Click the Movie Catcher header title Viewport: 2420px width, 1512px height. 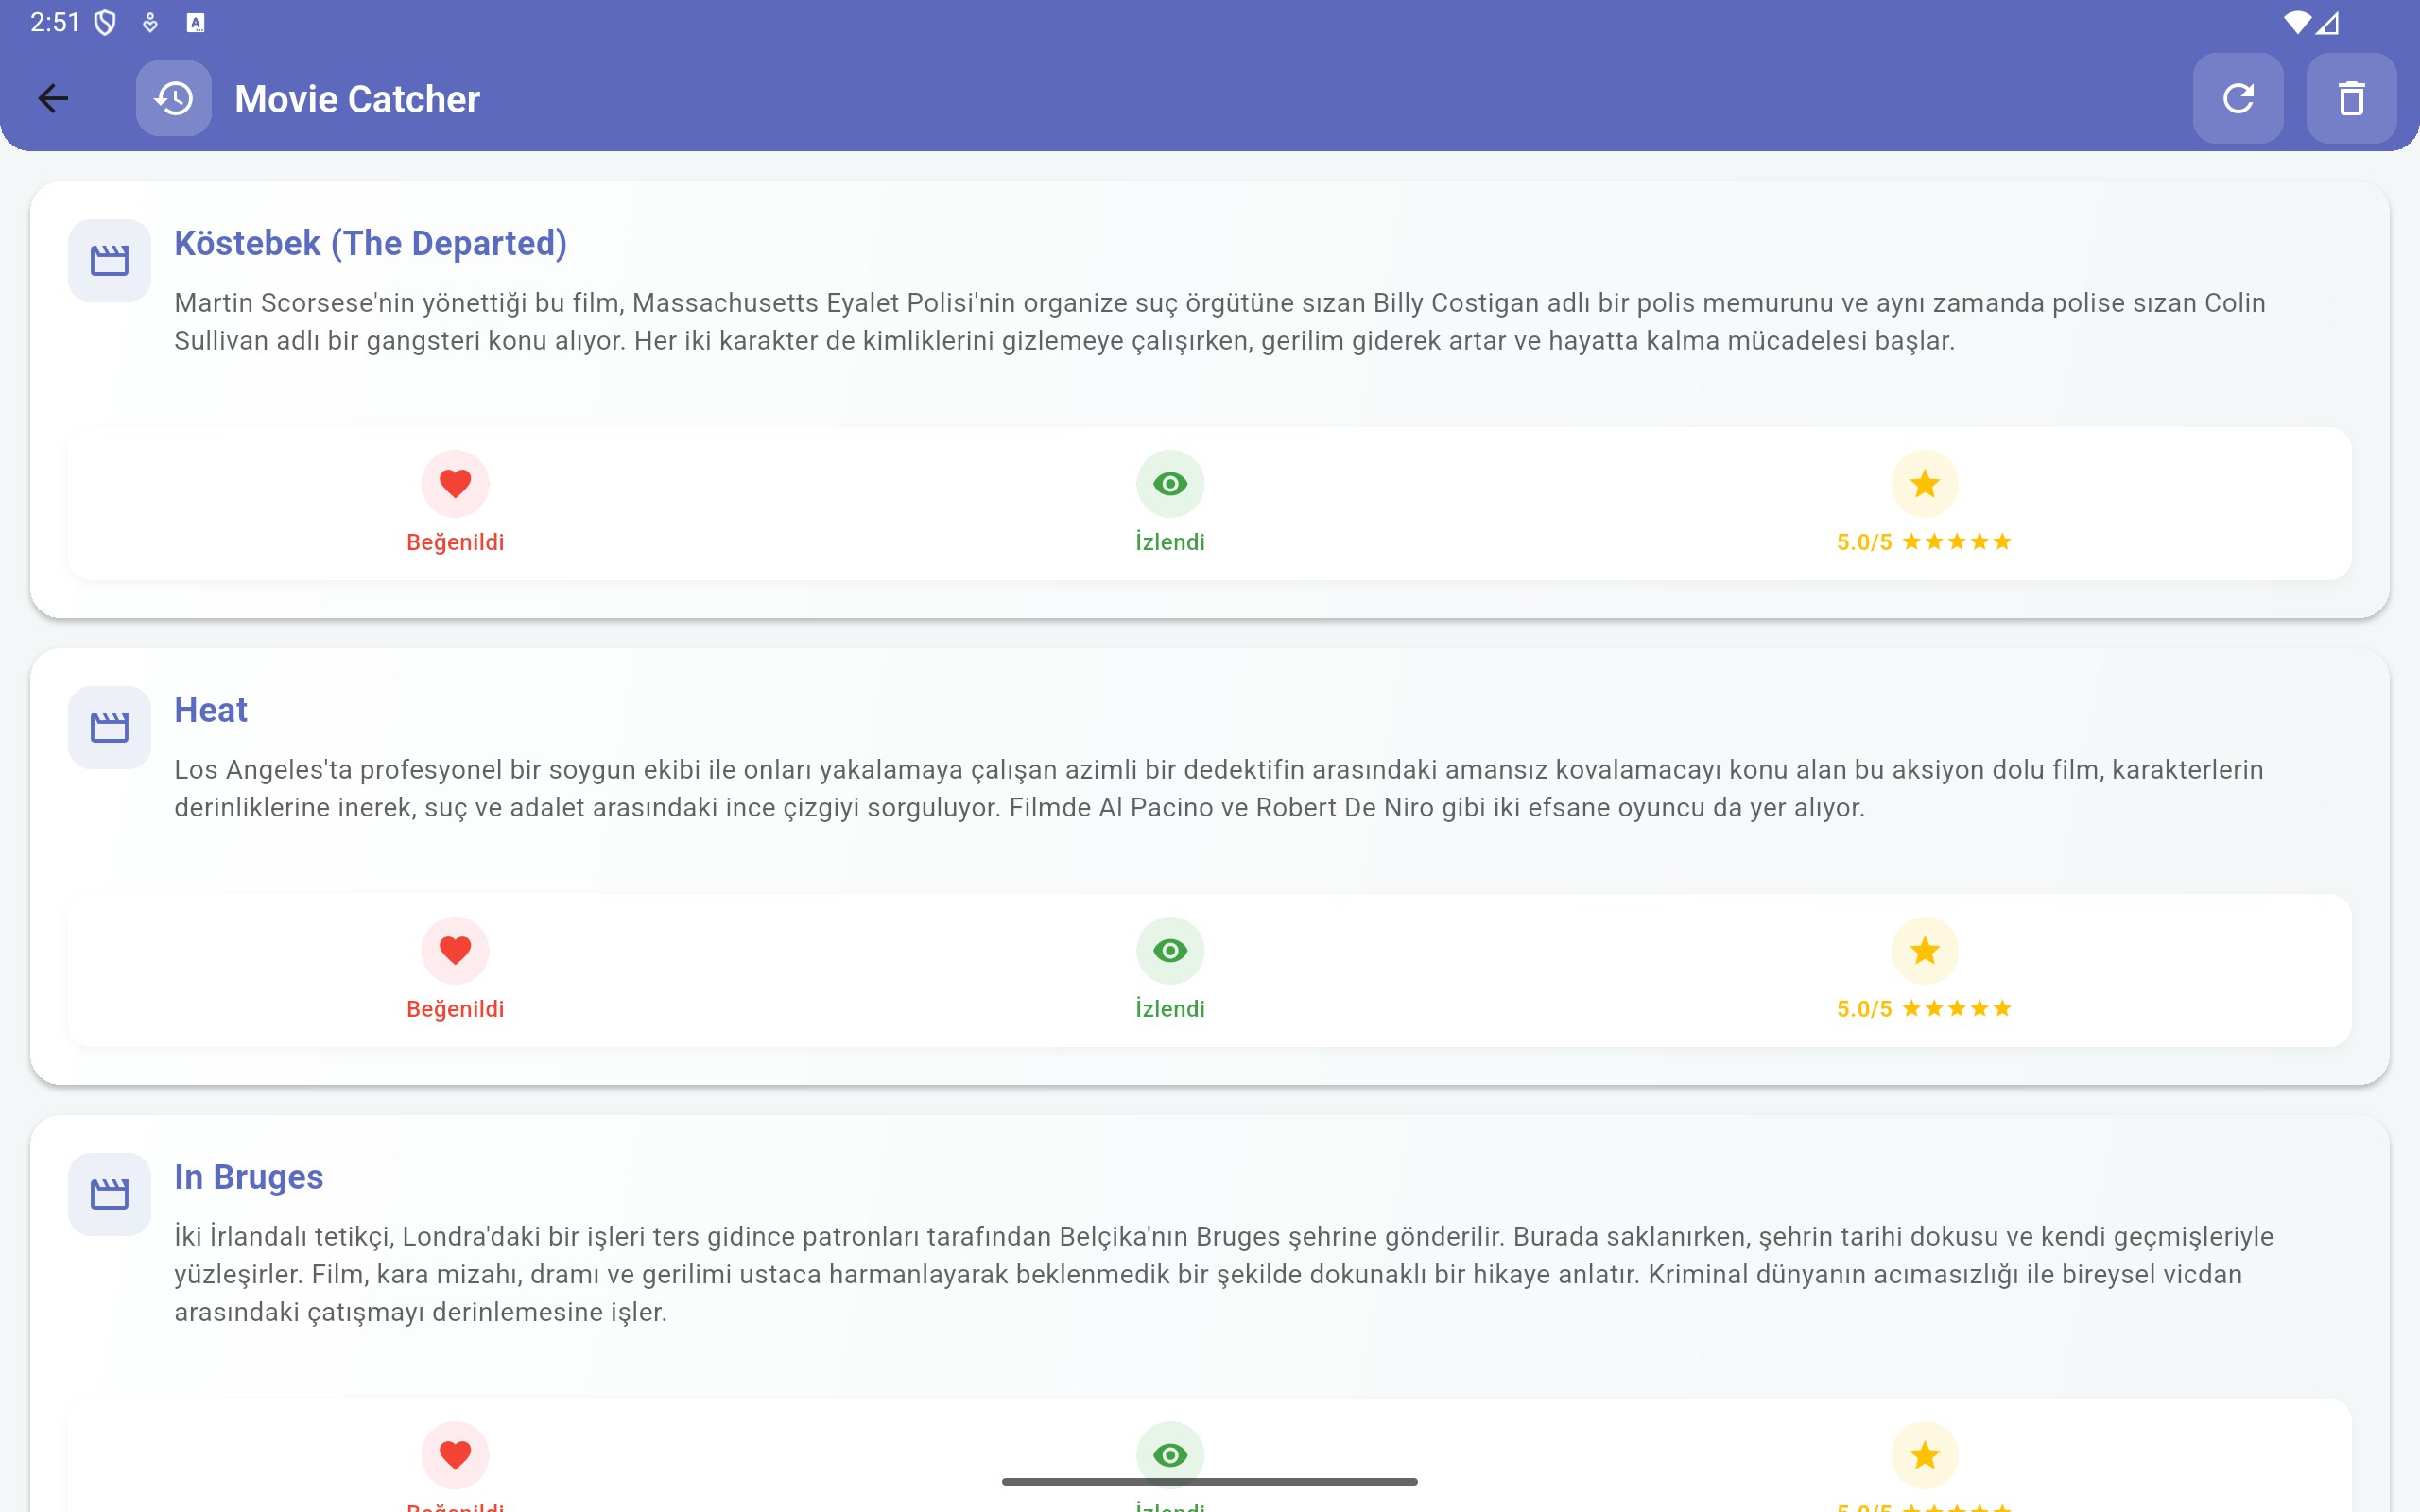357,99
